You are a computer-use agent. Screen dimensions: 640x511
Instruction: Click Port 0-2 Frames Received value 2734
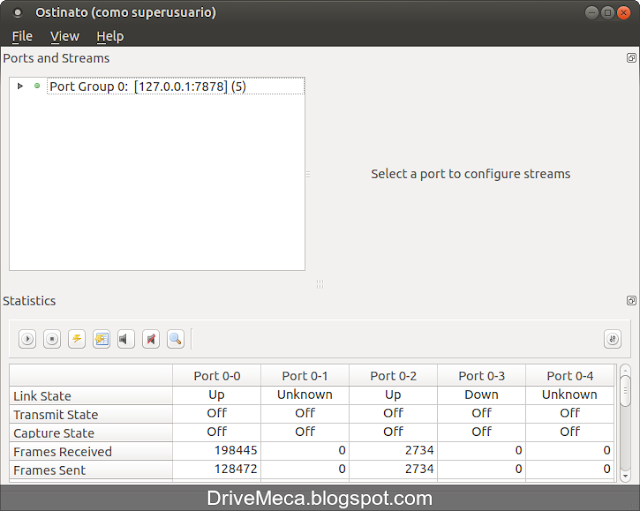coord(393,450)
